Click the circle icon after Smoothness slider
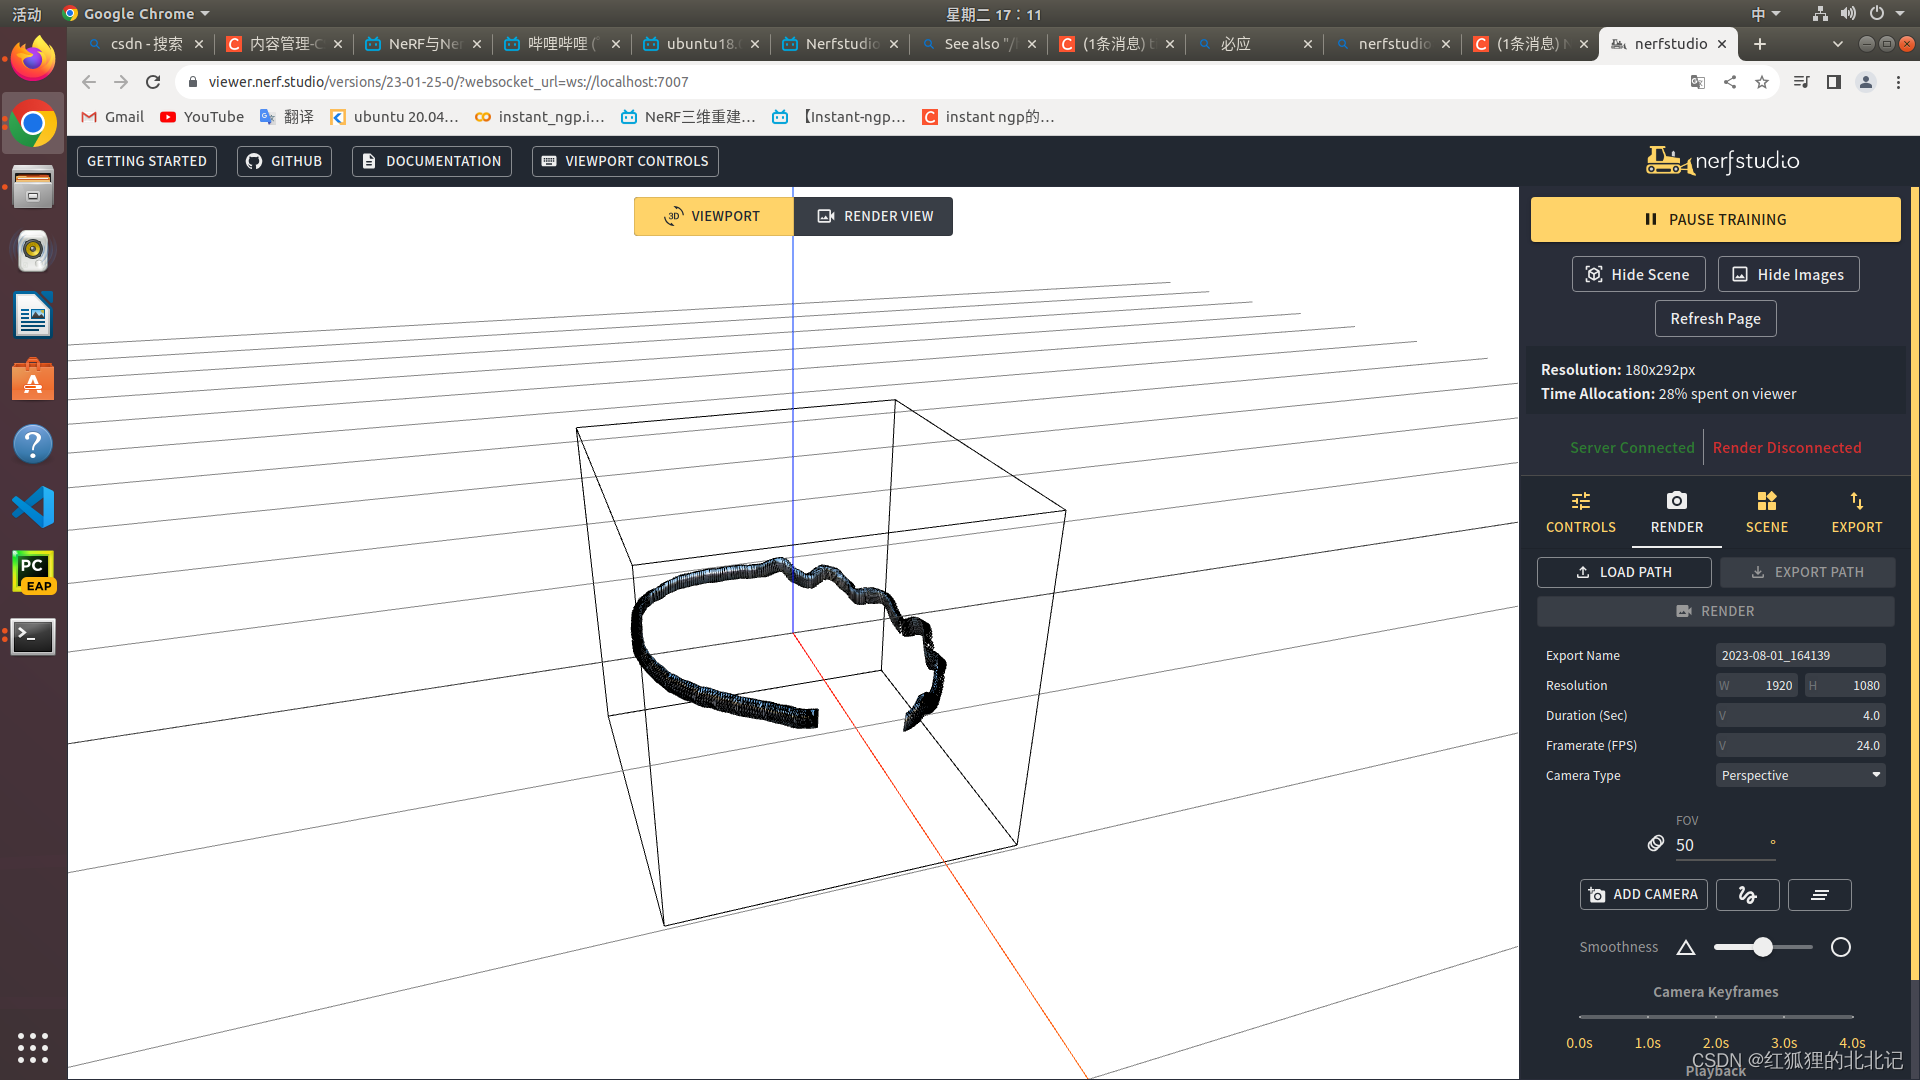Image resolution: width=1920 pixels, height=1080 pixels. pos(1840,947)
